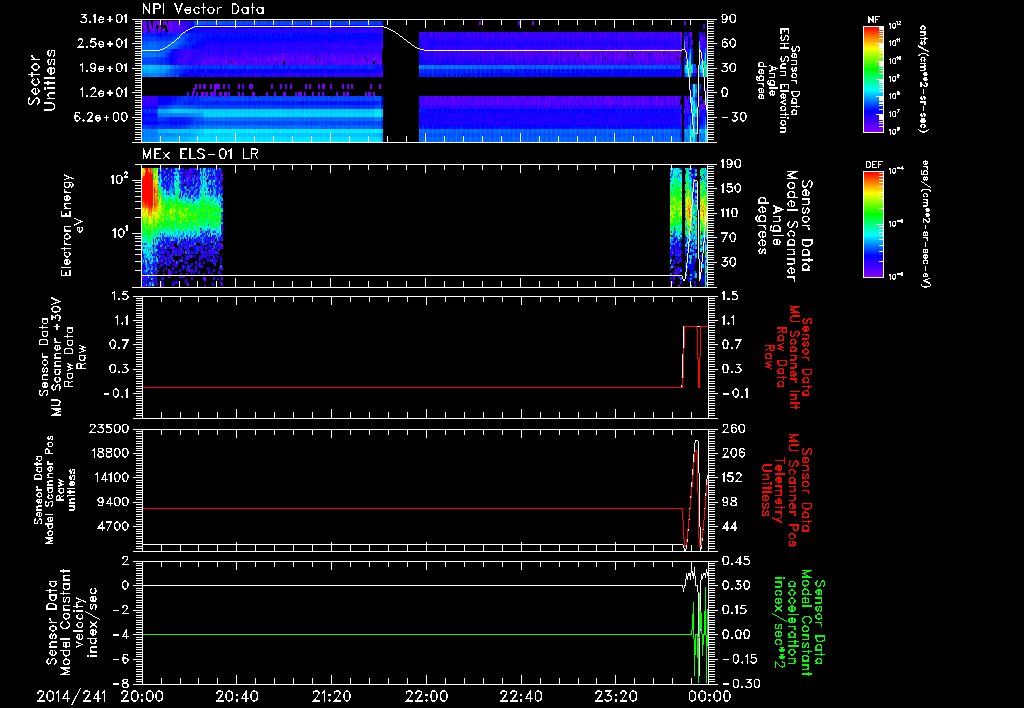Screen dimensions: 1024x708
Task: Click the '-4' velocity tick value
Action: pyautogui.click(x=123, y=634)
